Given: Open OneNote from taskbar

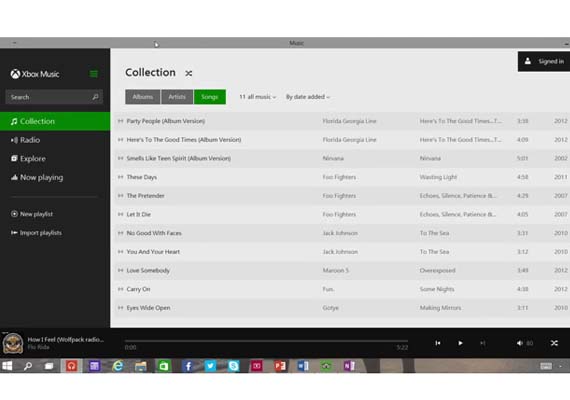Looking at the screenshot, I should point(349,366).
